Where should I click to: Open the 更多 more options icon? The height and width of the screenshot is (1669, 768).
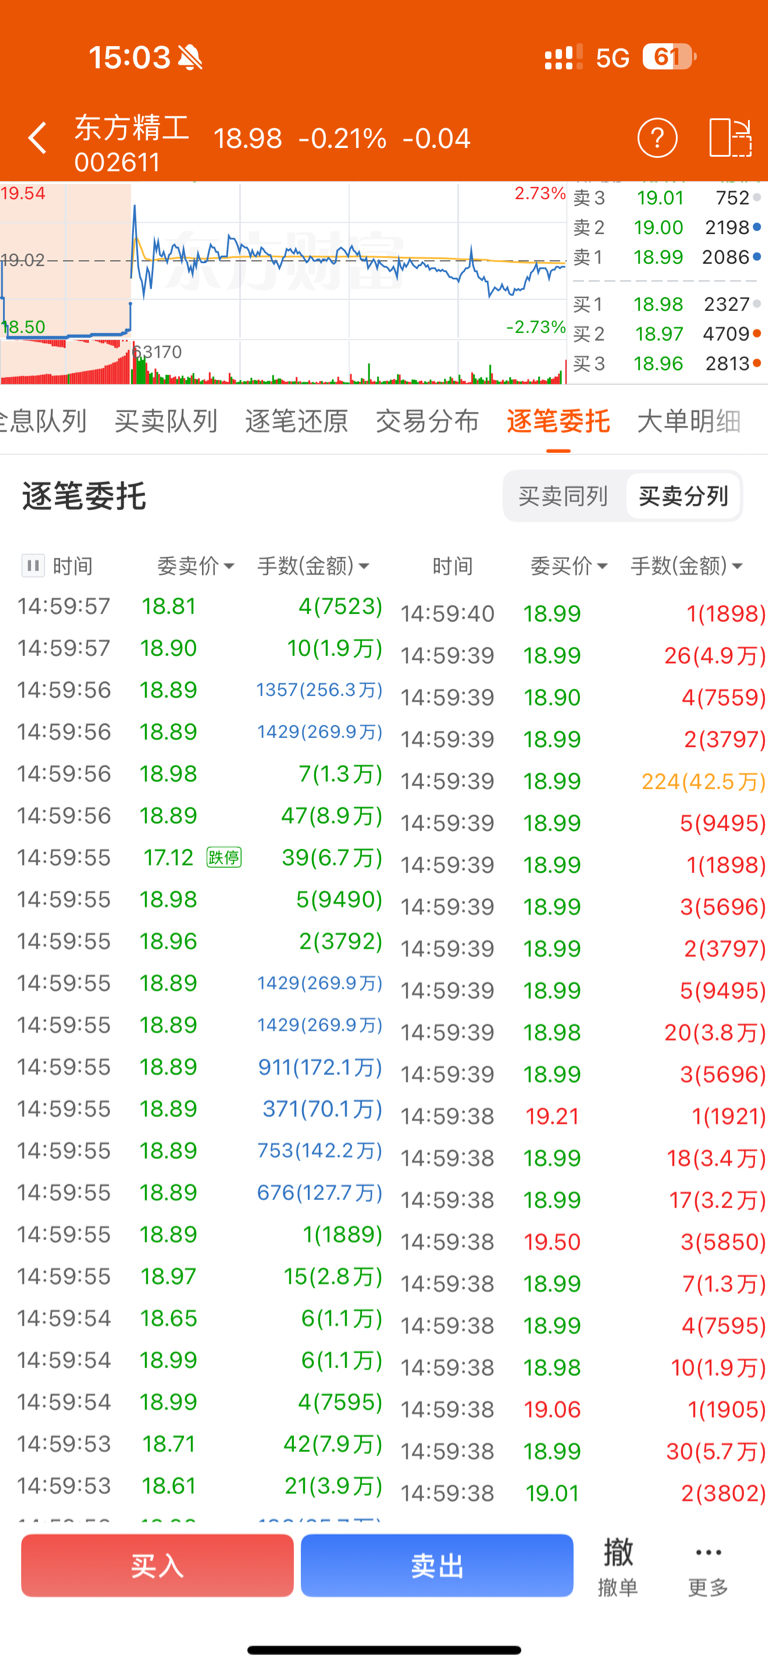pos(708,1566)
